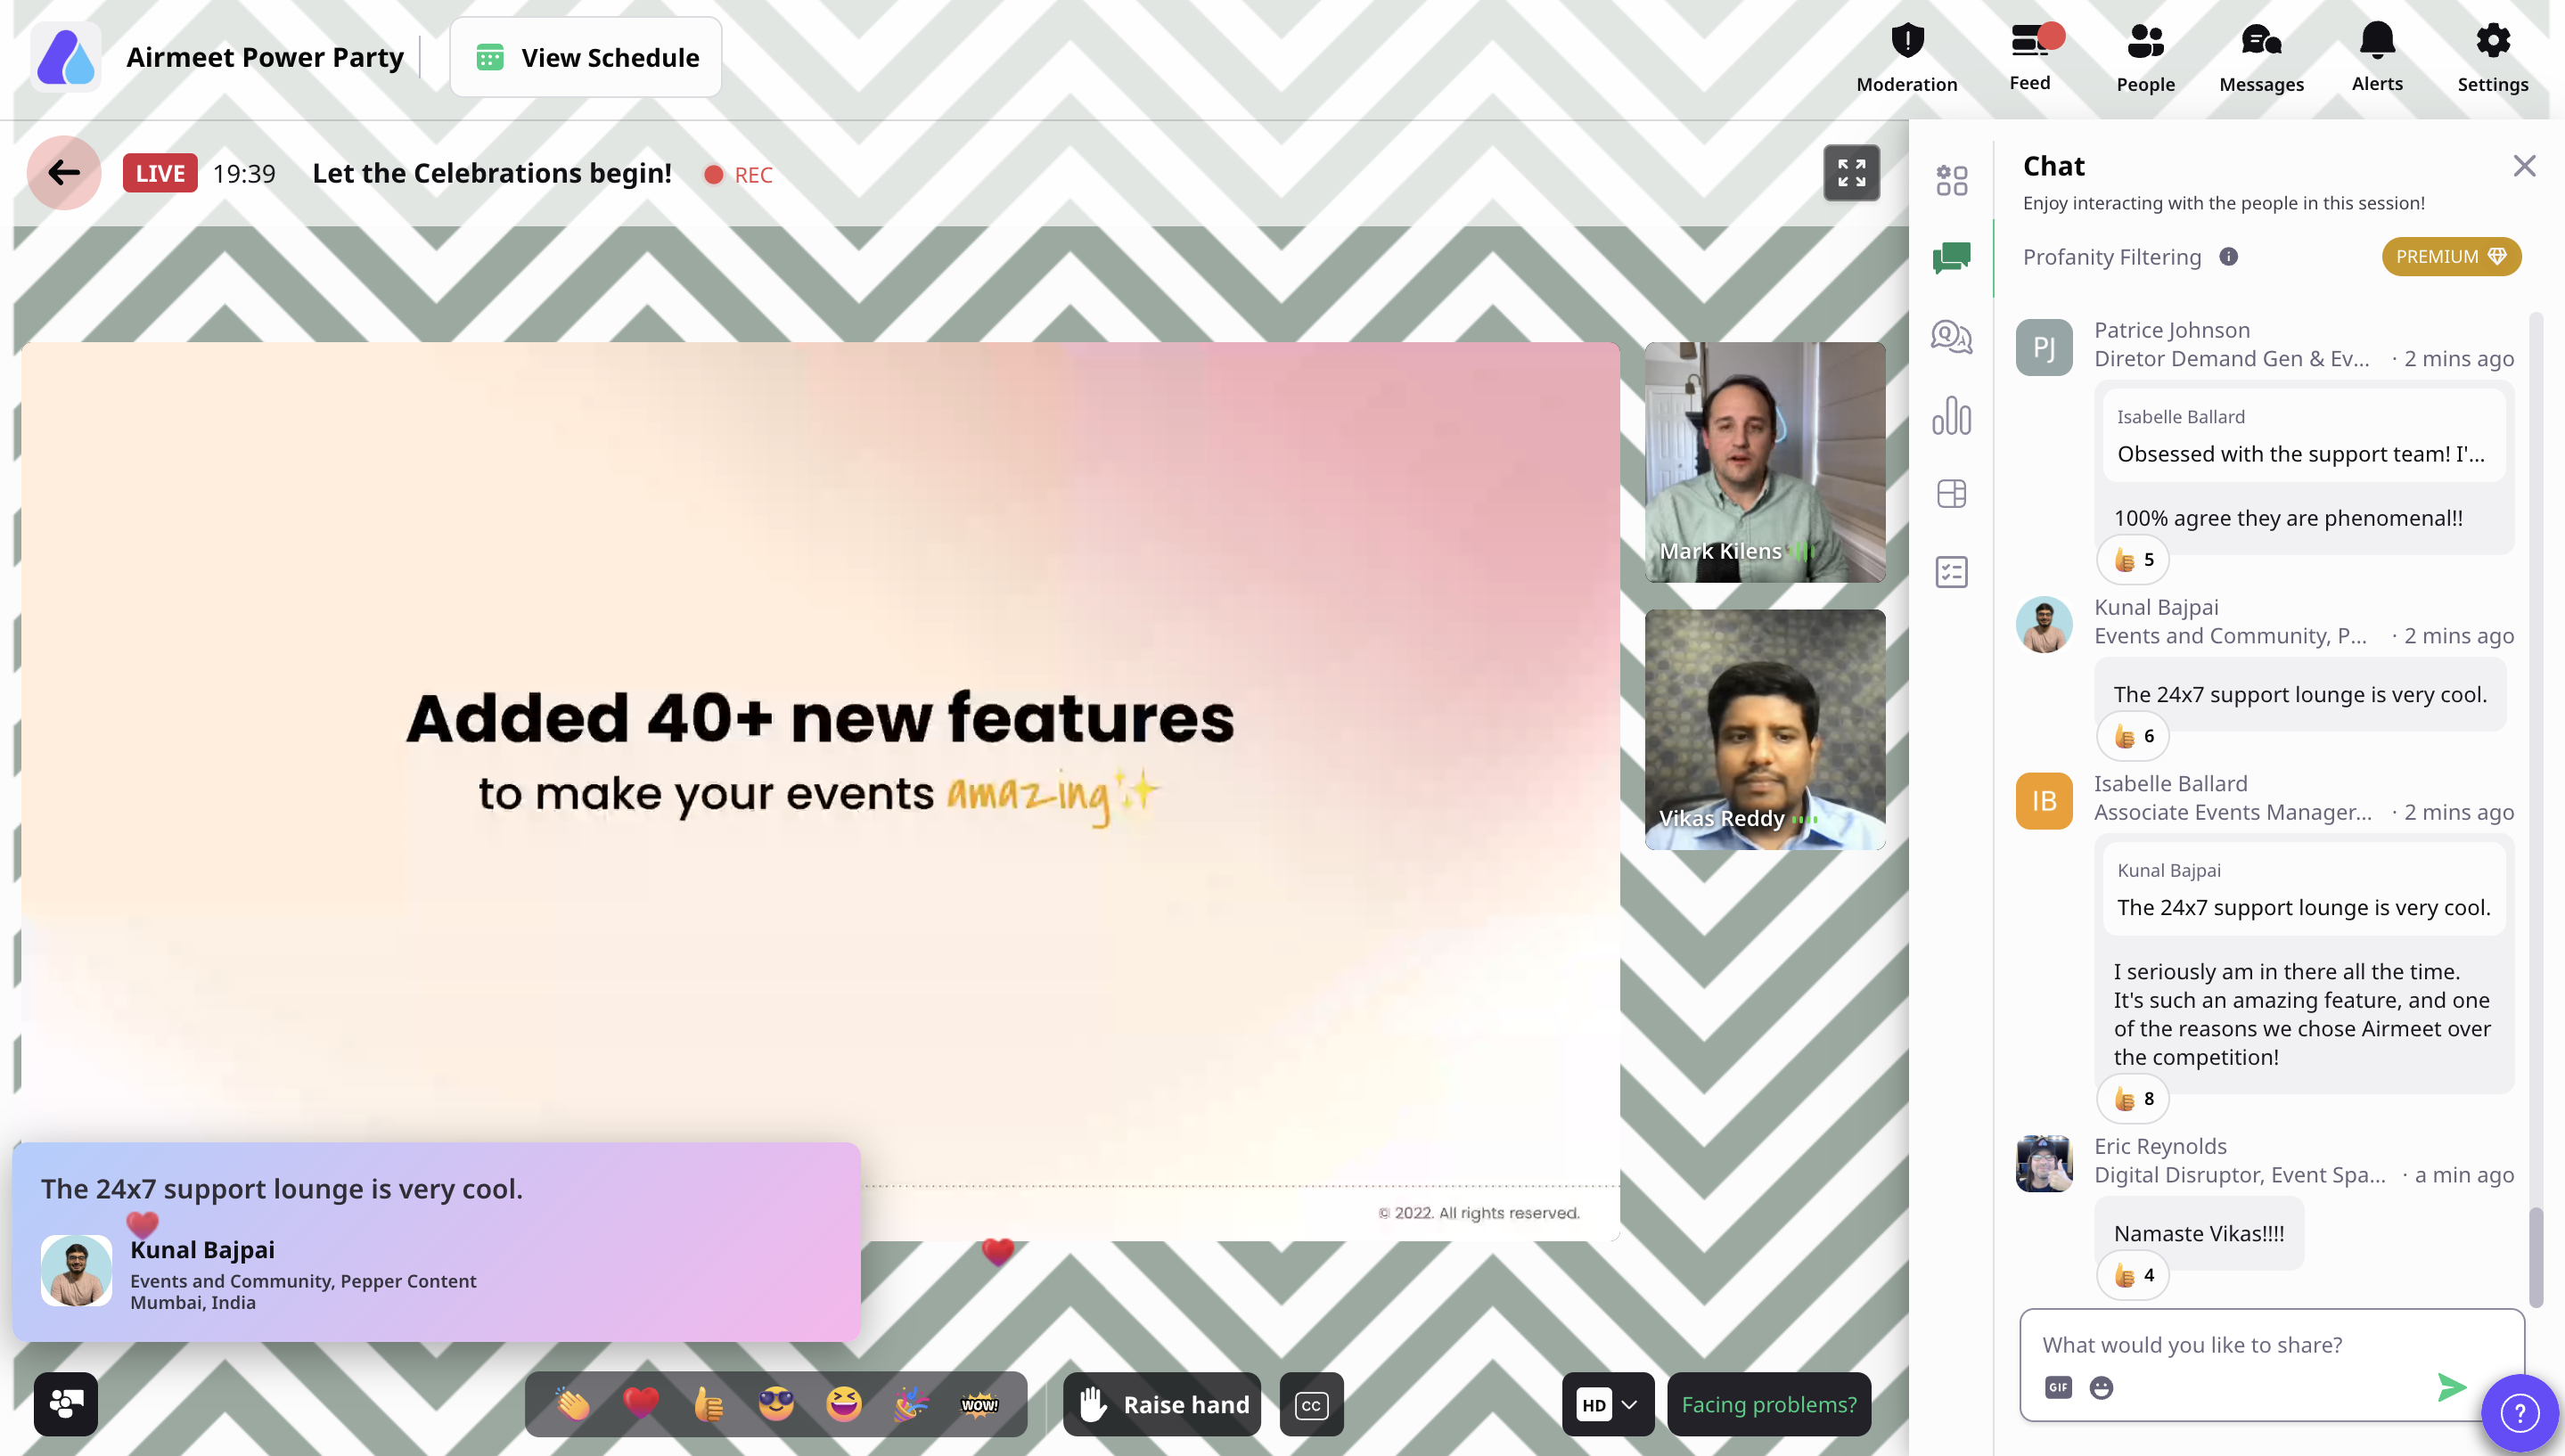This screenshot has width=2565, height=1456.
Task: Open emoji picker in chat input
Action: (x=2101, y=1387)
